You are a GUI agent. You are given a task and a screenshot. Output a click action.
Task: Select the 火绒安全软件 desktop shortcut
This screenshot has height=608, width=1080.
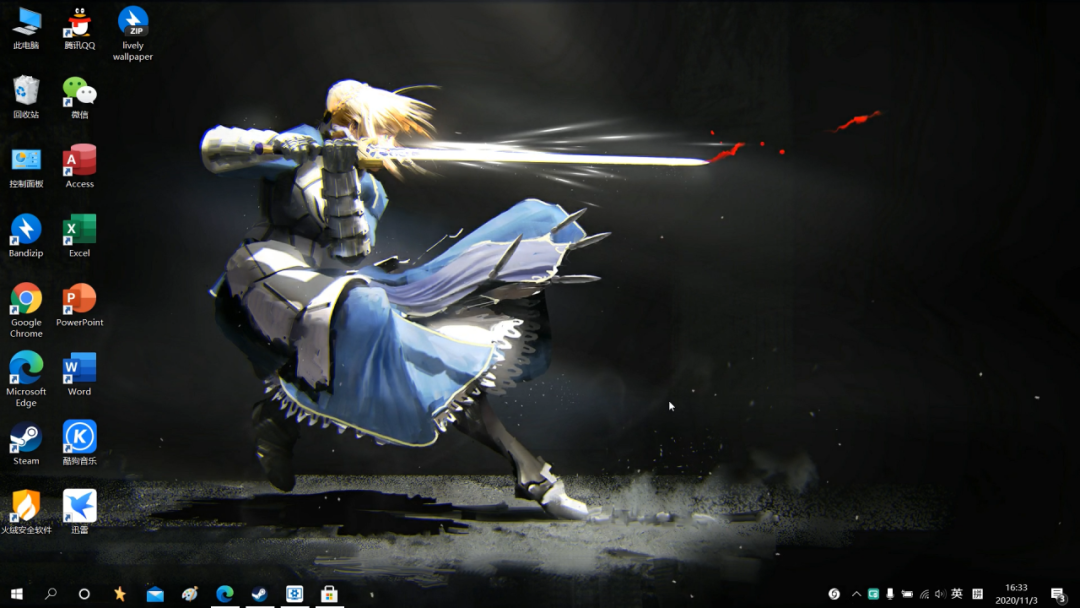(x=26, y=512)
